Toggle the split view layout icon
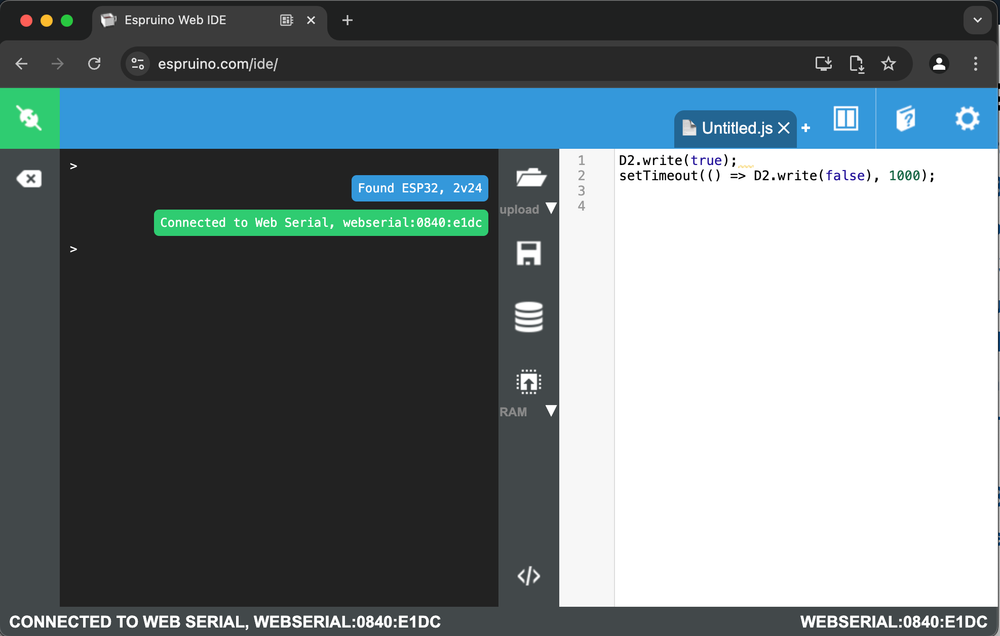Screen dimensions: 1000x636 coord(846,119)
